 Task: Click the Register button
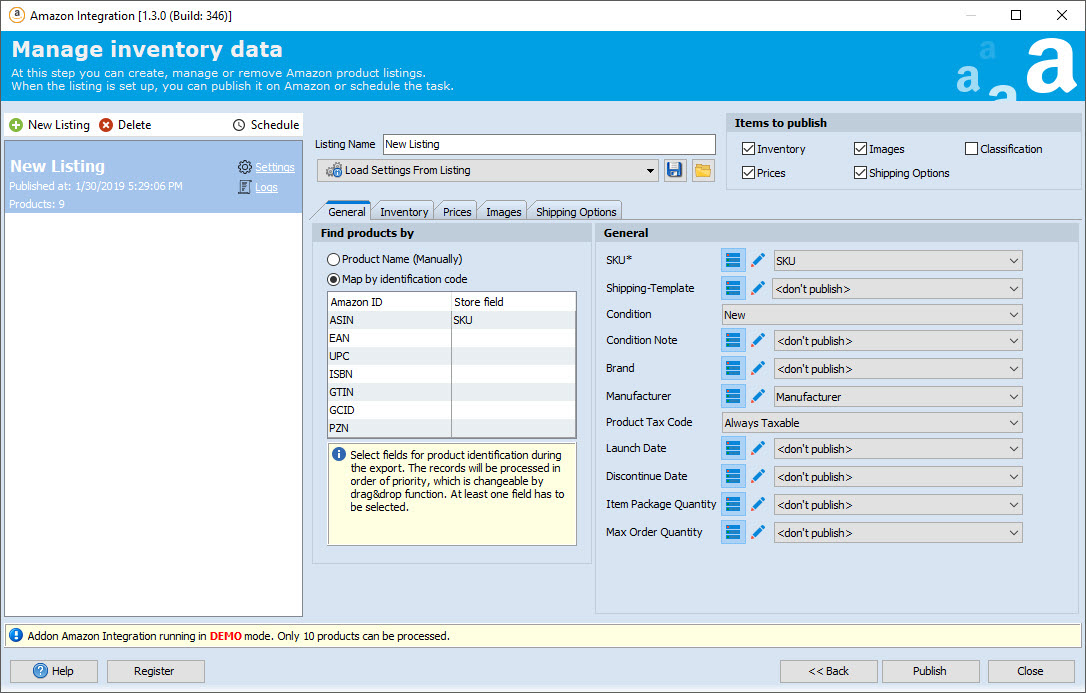[x=156, y=671]
